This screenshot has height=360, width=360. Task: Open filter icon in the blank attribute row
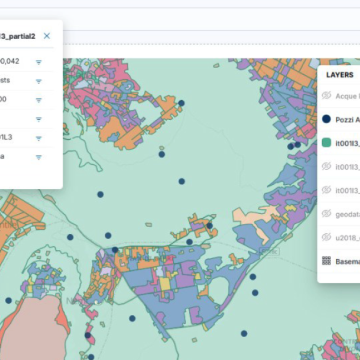[x=39, y=119]
